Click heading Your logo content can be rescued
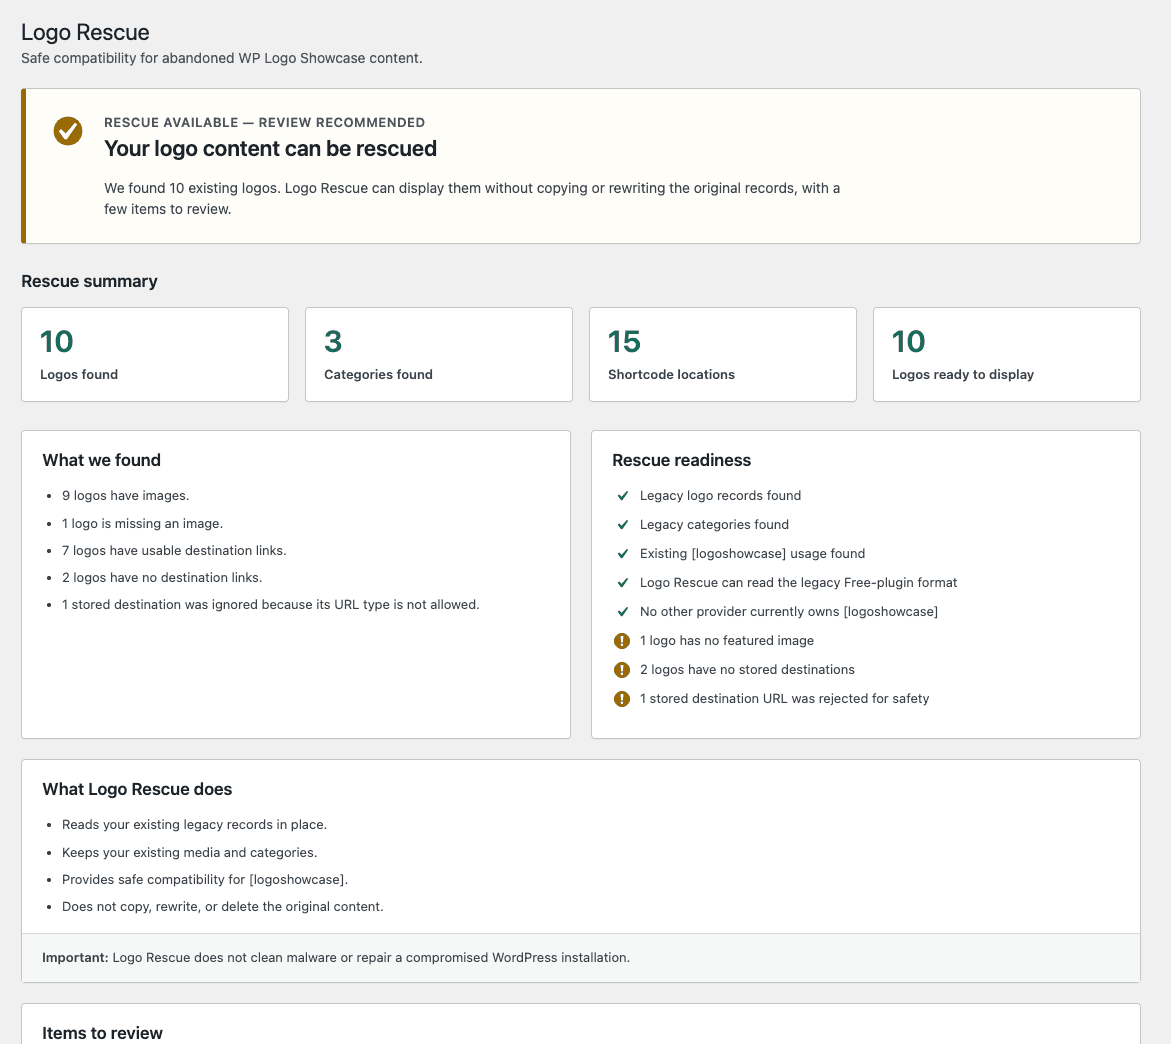The height and width of the screenshot is (1044, 1171). [x=270, y=149]
